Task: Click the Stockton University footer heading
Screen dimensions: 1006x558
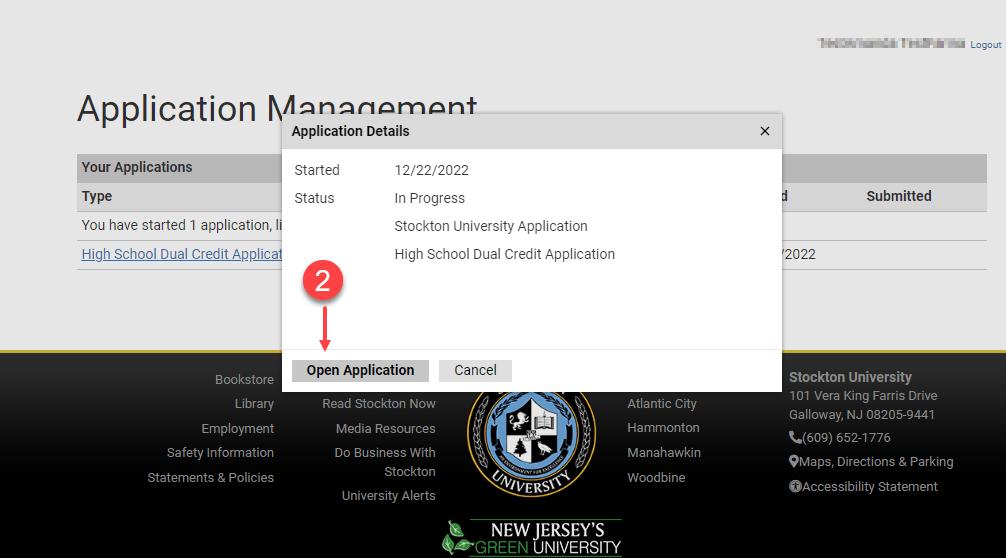Action: [850, 377]
